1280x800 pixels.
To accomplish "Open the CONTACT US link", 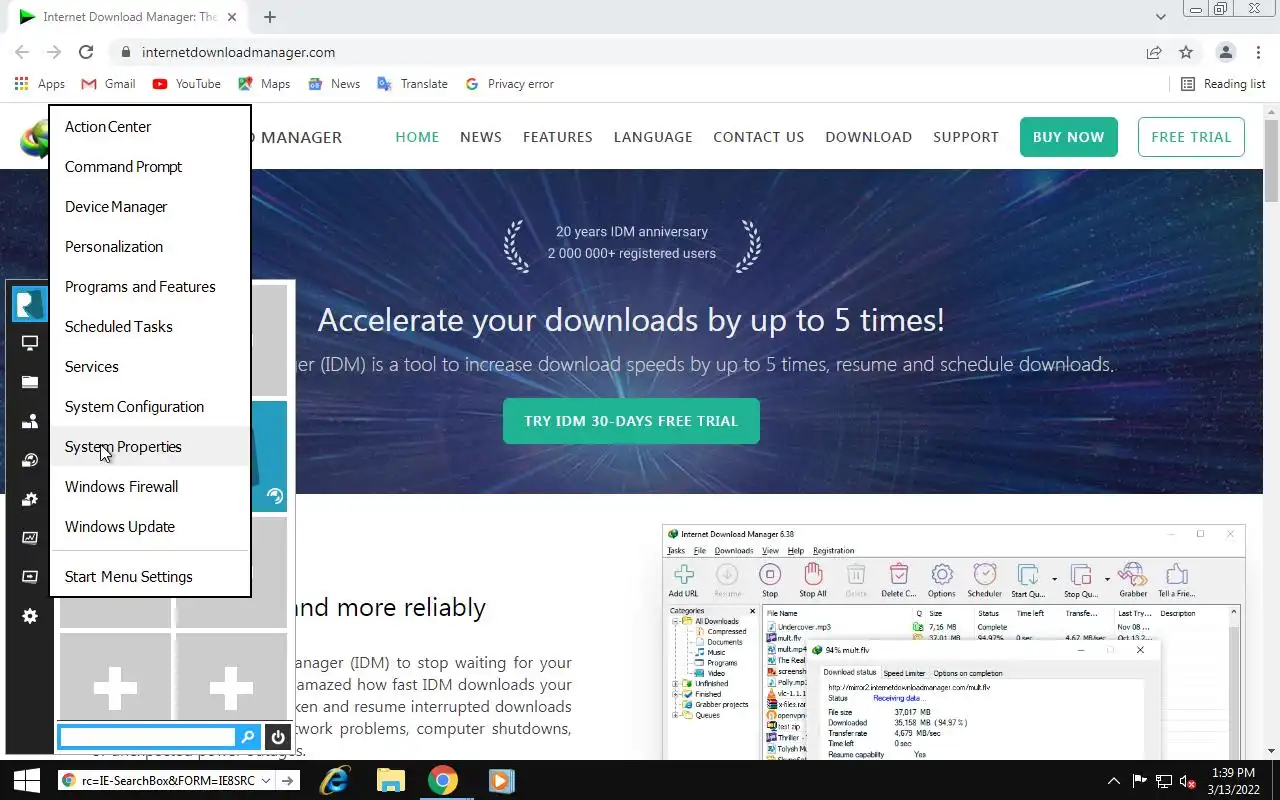I will 759,137.
